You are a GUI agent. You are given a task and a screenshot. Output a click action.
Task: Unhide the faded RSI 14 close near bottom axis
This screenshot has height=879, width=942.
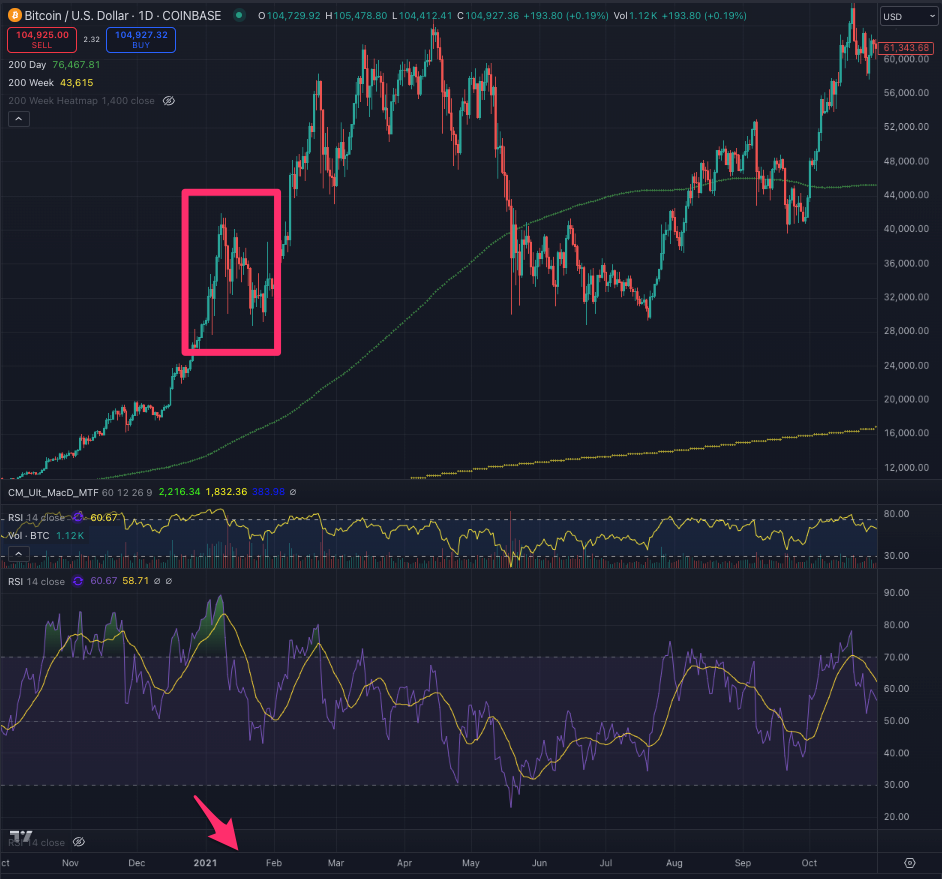click(x=79, y=842)
